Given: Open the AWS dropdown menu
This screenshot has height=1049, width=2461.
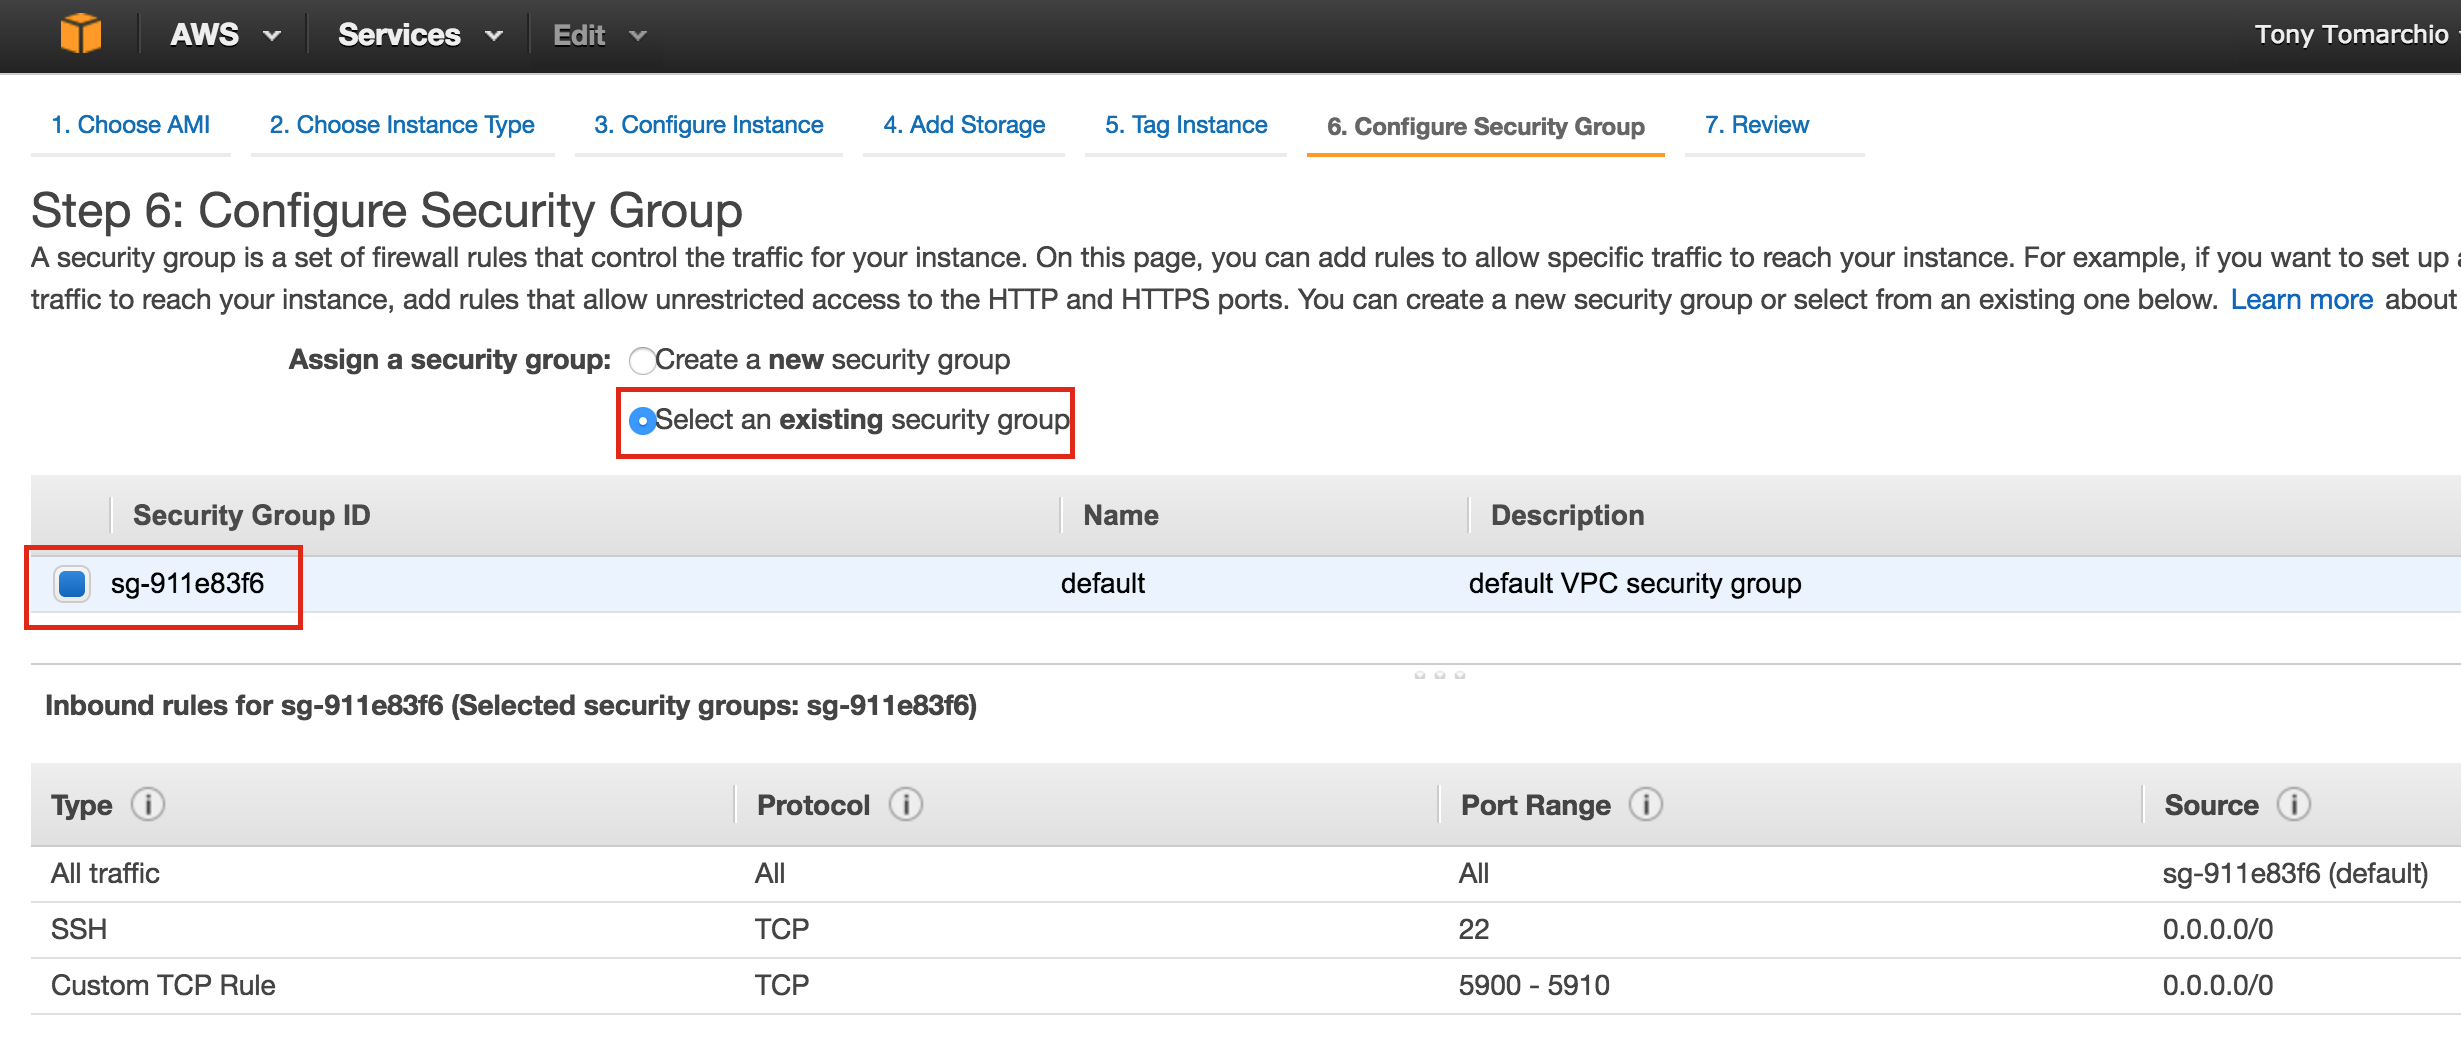Looking at the screenshot, I should pos(225,35).
